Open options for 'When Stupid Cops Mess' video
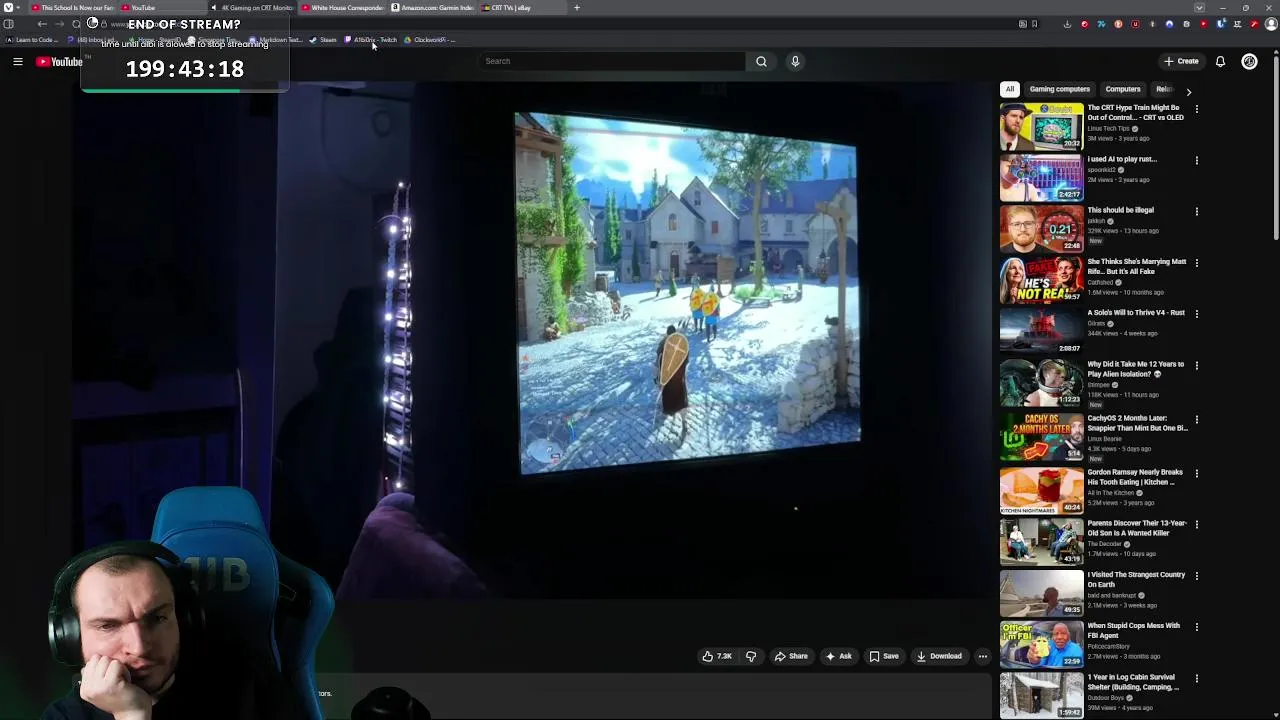 coord(1196,626)
